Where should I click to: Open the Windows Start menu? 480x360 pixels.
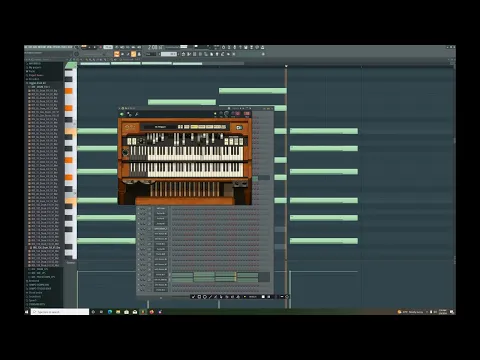tap(27, 312)
